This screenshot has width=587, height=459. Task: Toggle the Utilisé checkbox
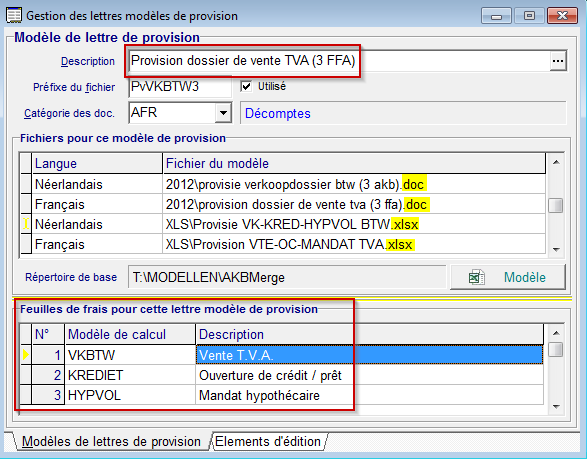tap(246, 86)
